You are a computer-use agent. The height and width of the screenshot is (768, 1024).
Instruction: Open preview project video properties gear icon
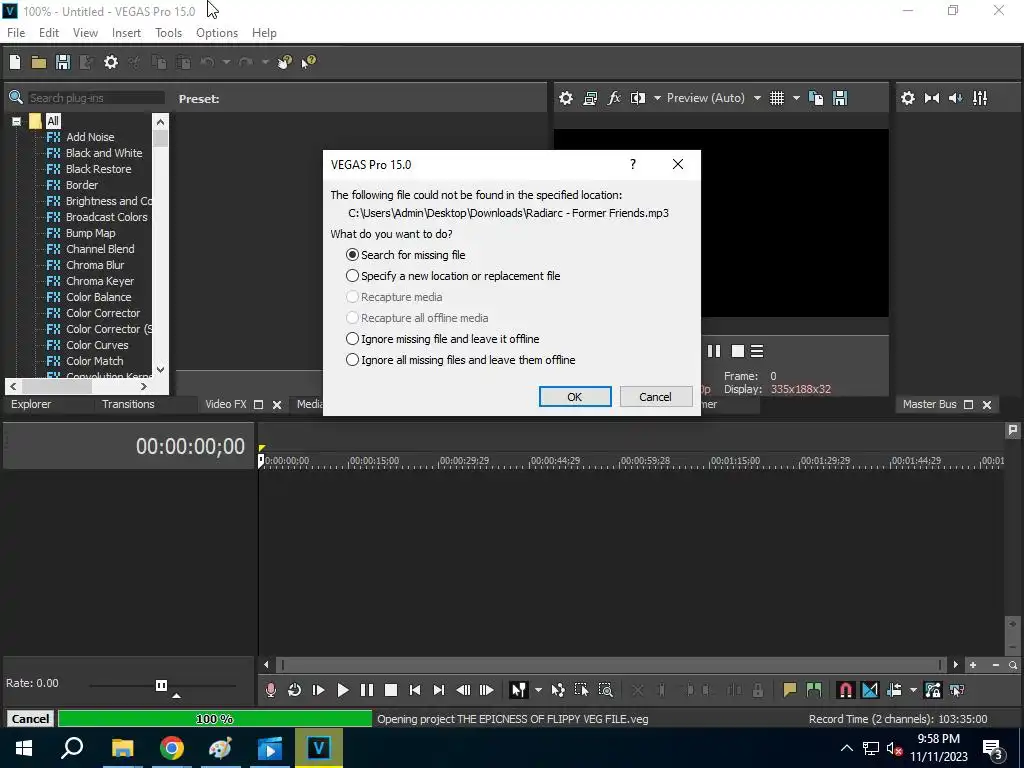[x=566, y=98]
